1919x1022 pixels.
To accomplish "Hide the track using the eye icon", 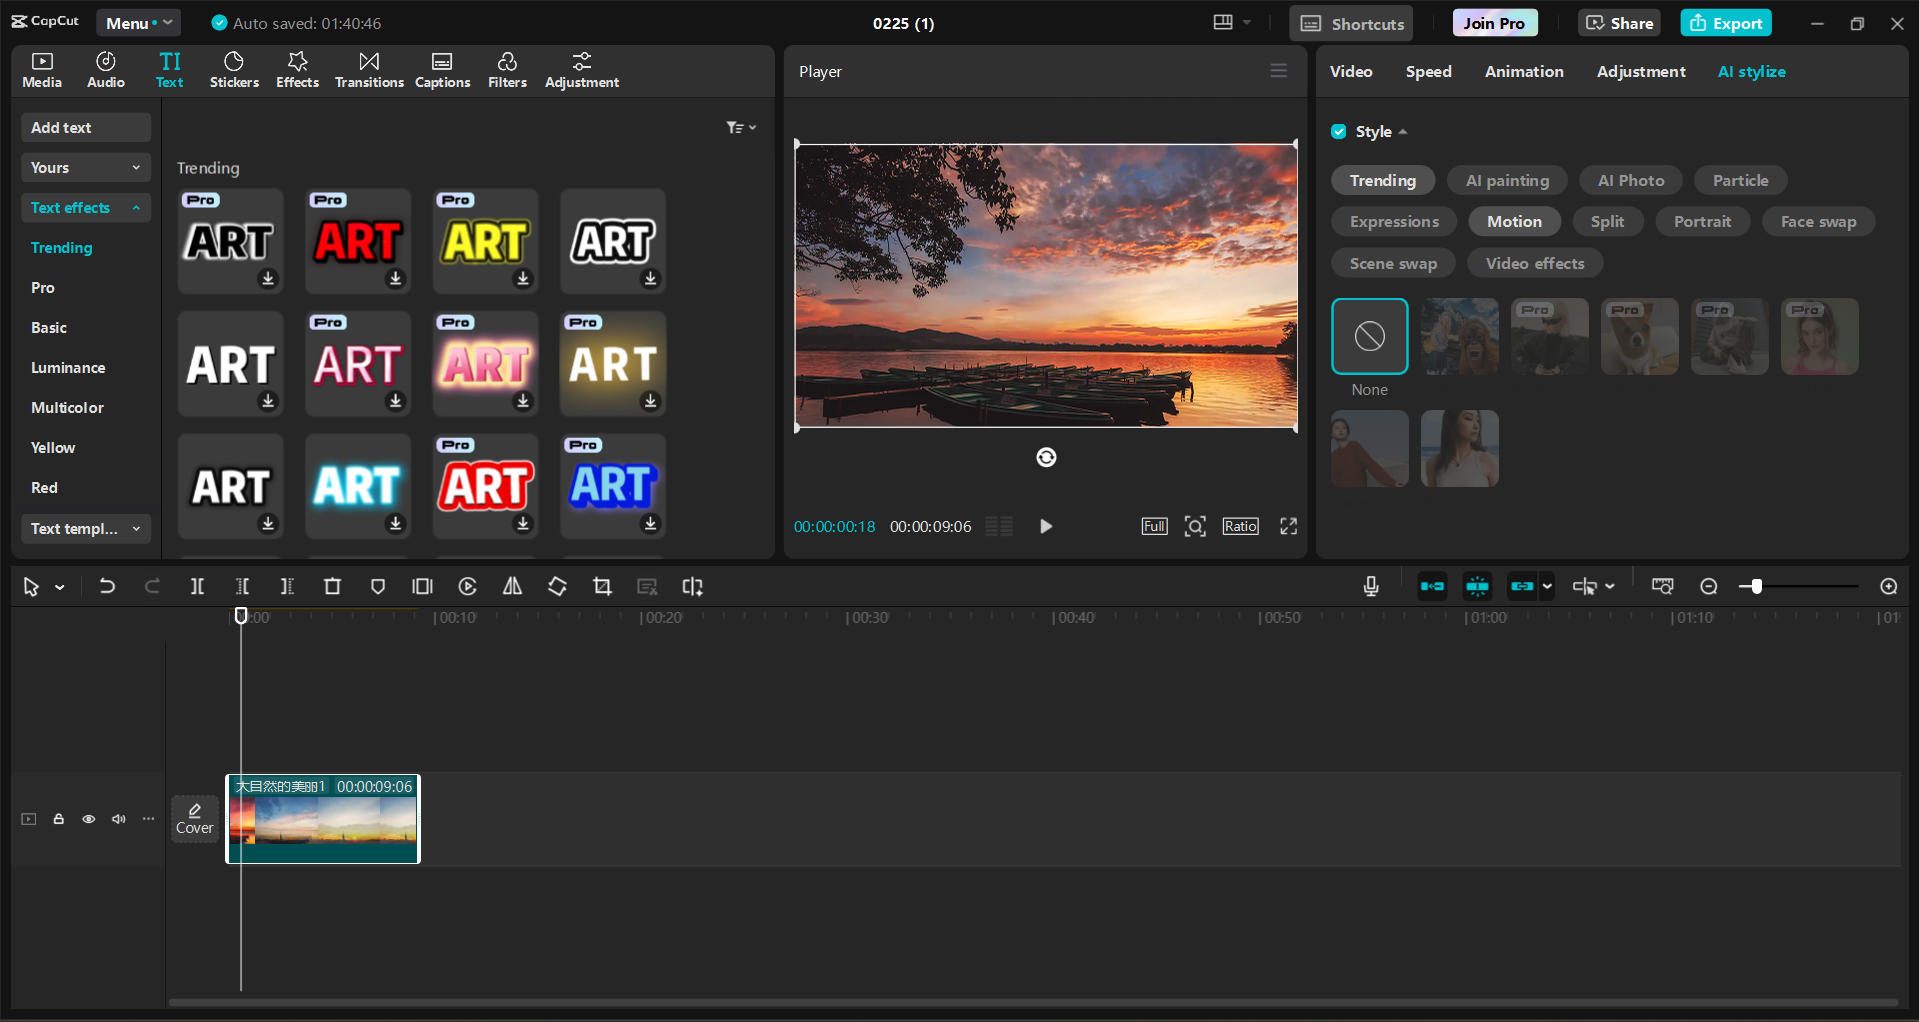I will coord(88,818).
